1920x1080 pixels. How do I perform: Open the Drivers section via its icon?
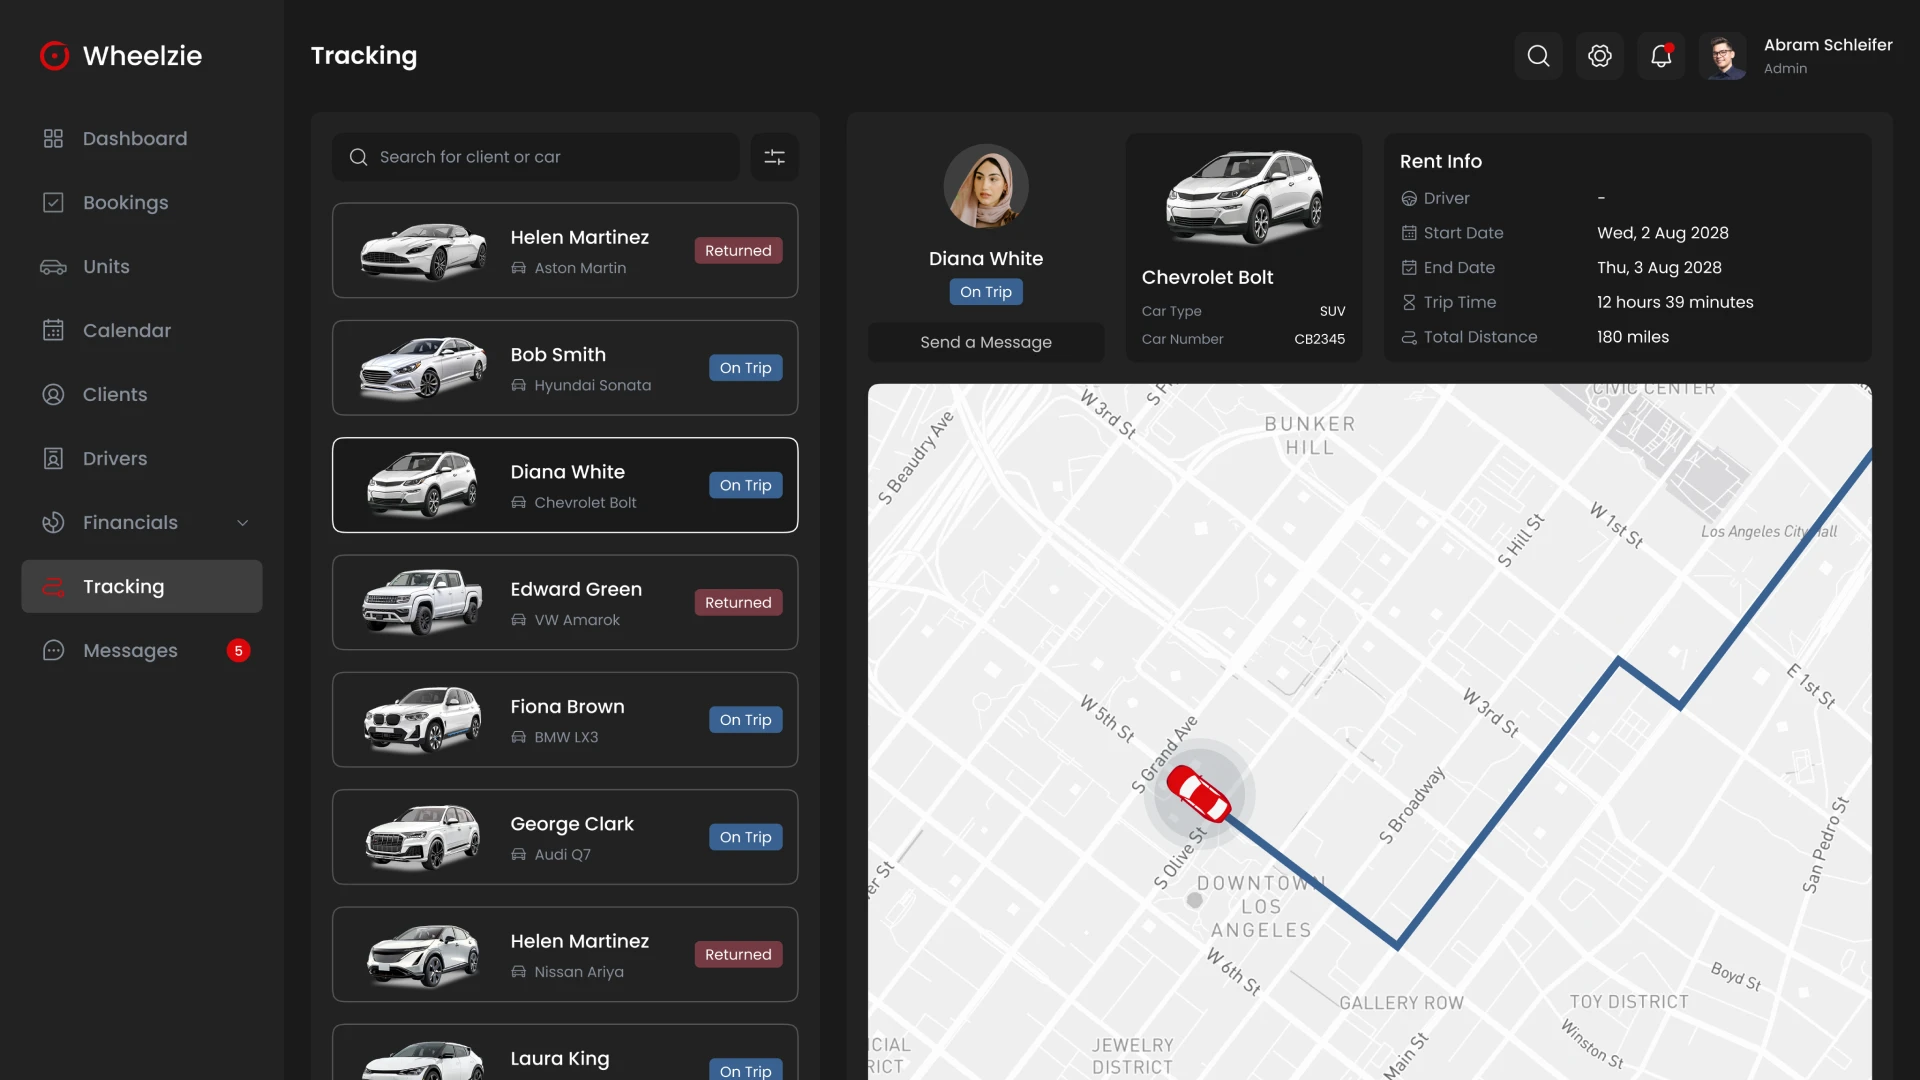click(x=53, y=458)
